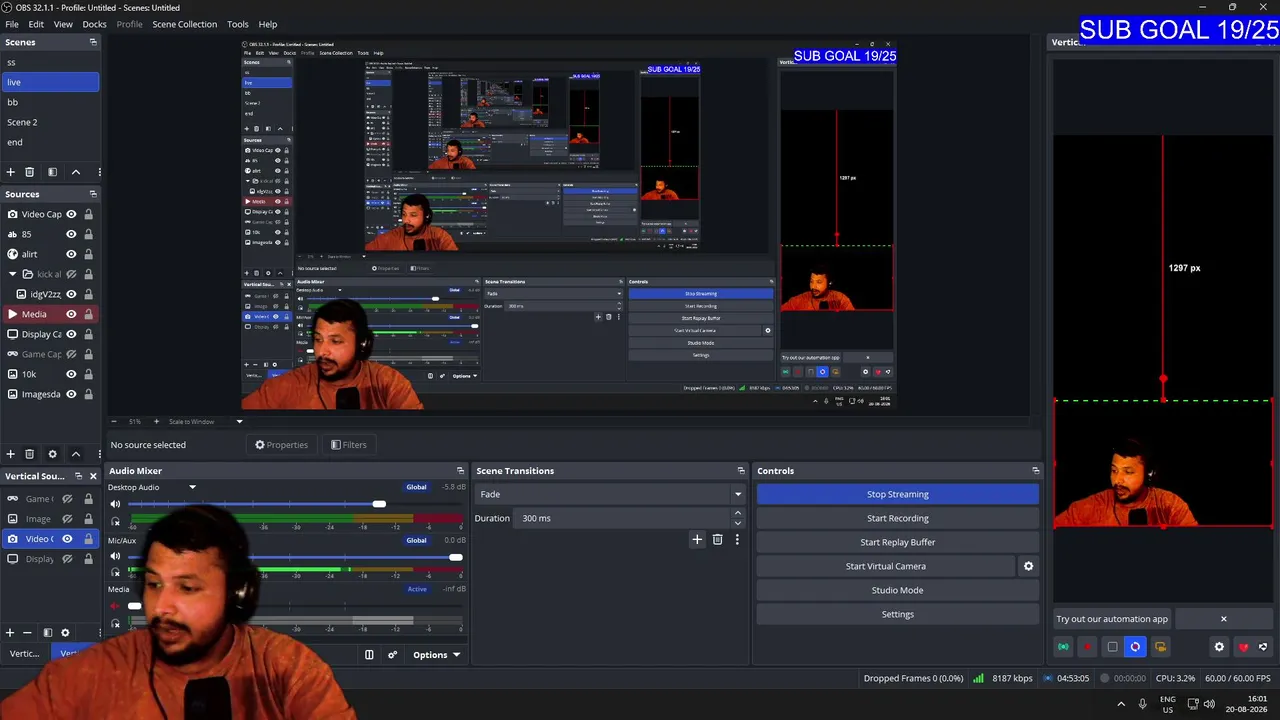Viewport: 1280px width, 720px height.
Task: Open the vertical source properties gear
Action: 65,632
